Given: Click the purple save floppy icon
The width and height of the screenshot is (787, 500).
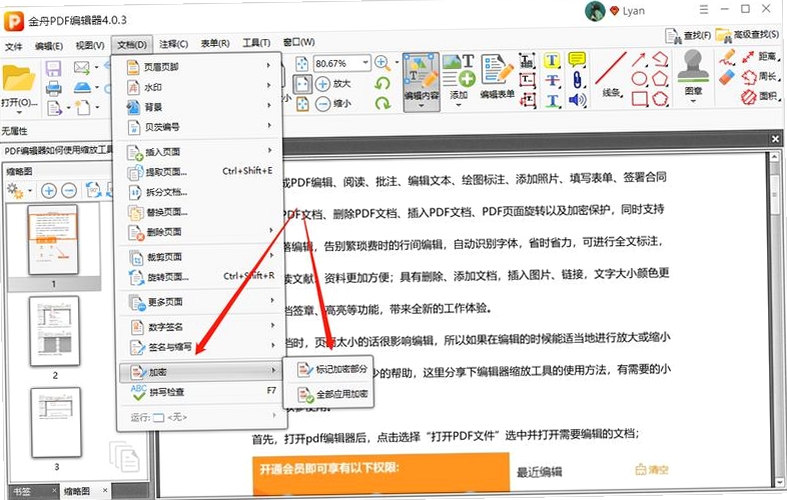Looking at the screenshot, I should pos(53,68).
